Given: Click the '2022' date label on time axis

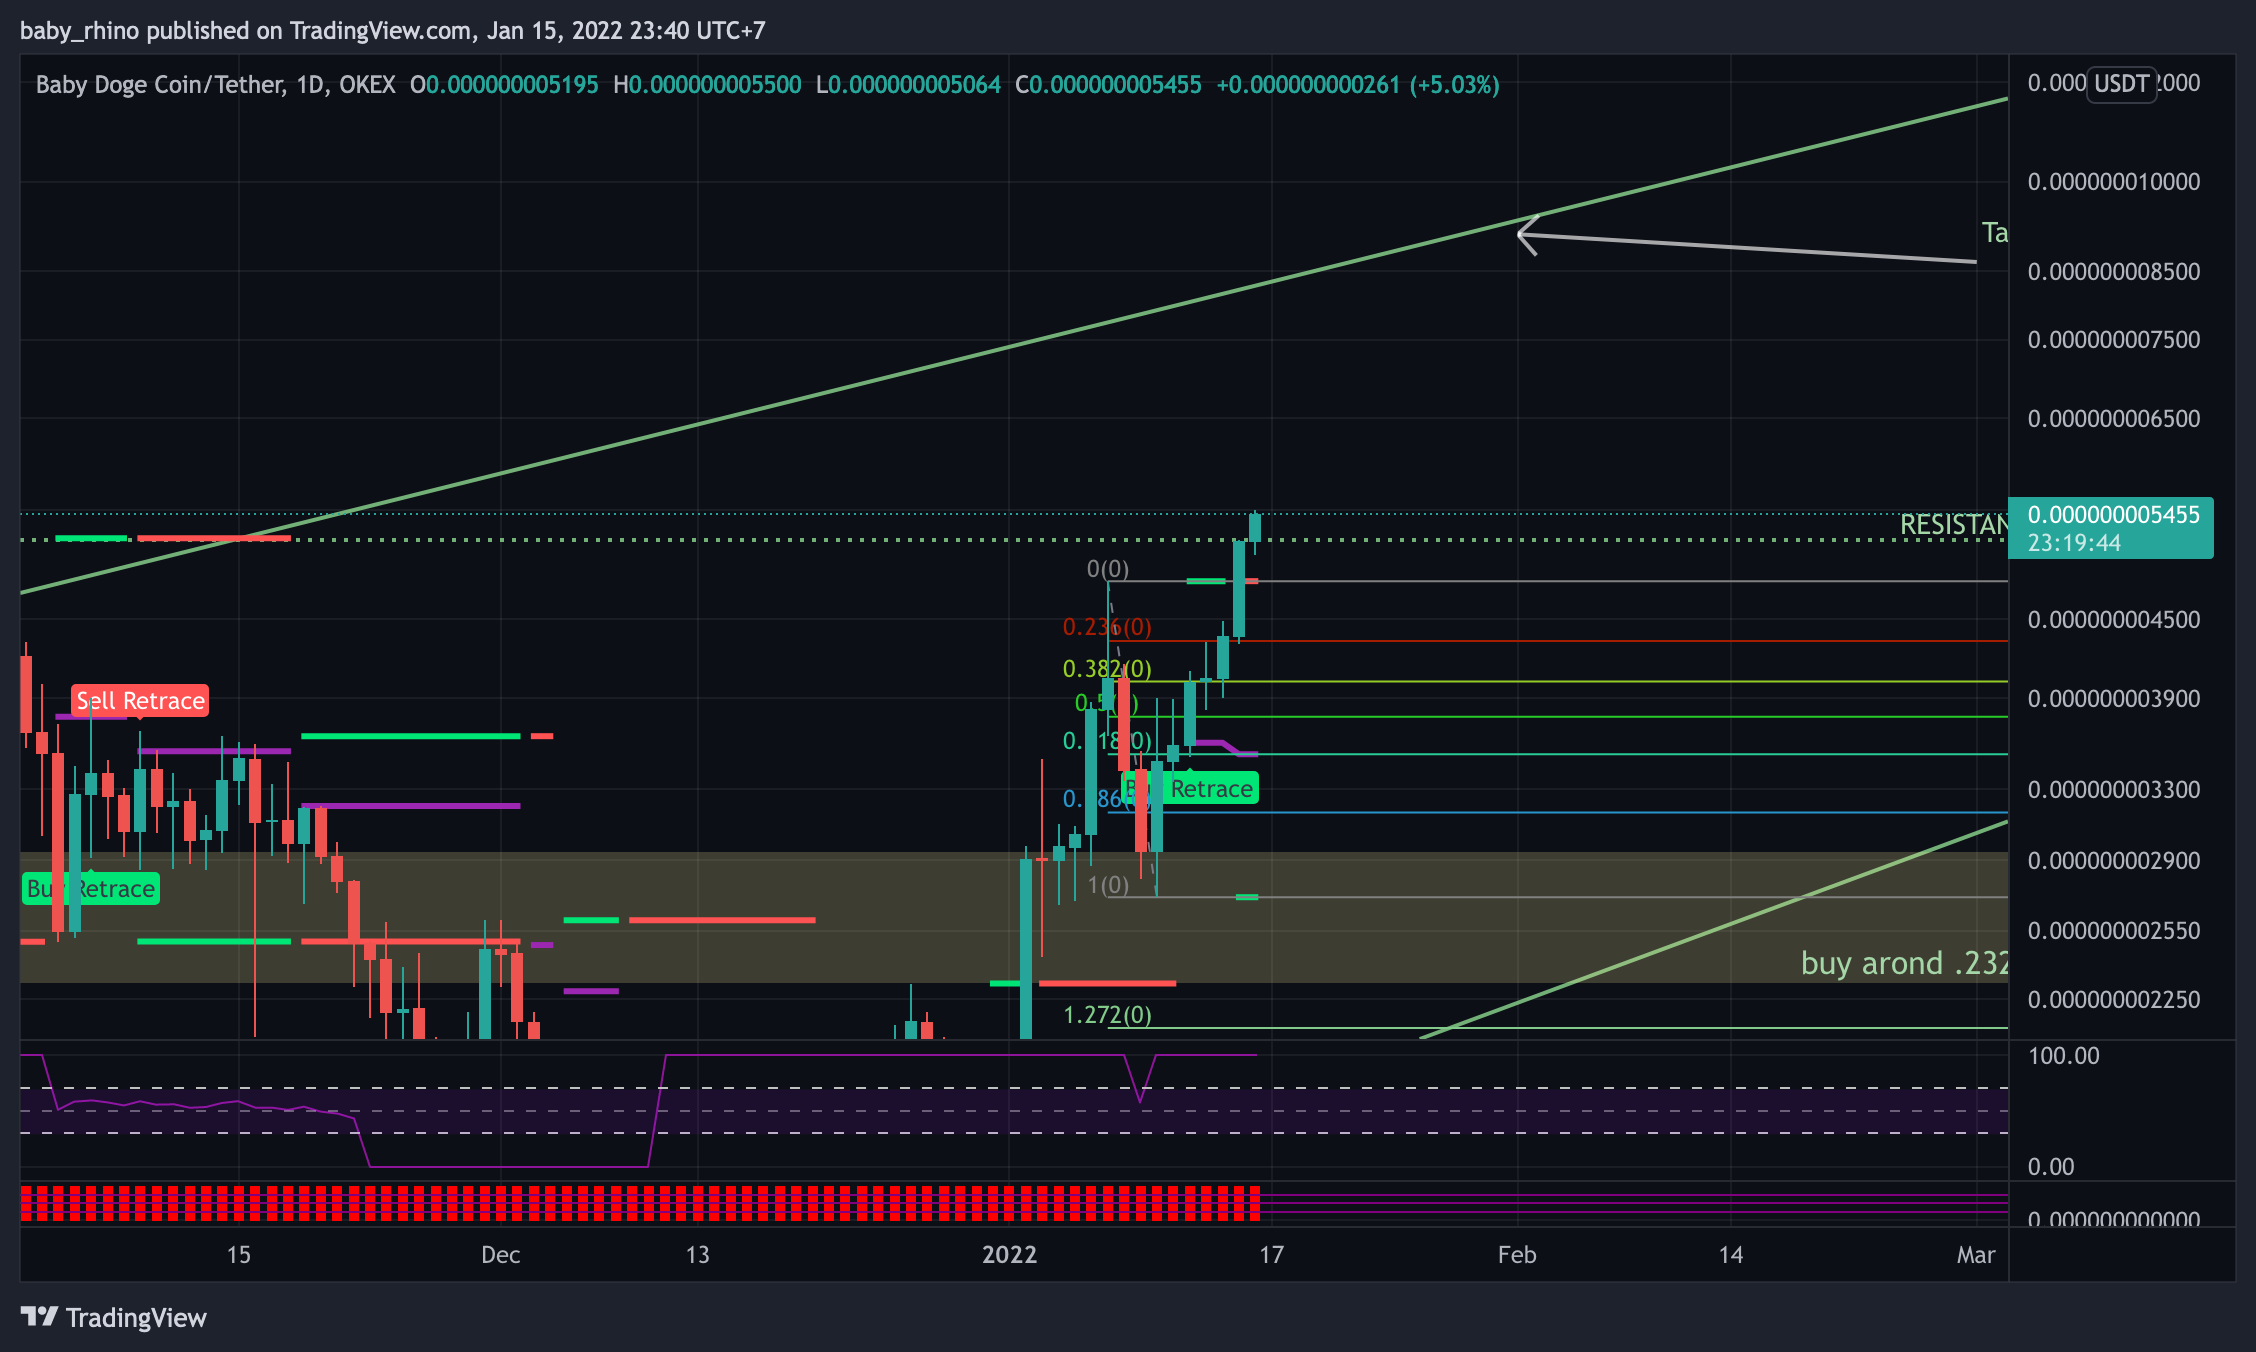Looking at the screenshot, I should tap(1009, 1255).
